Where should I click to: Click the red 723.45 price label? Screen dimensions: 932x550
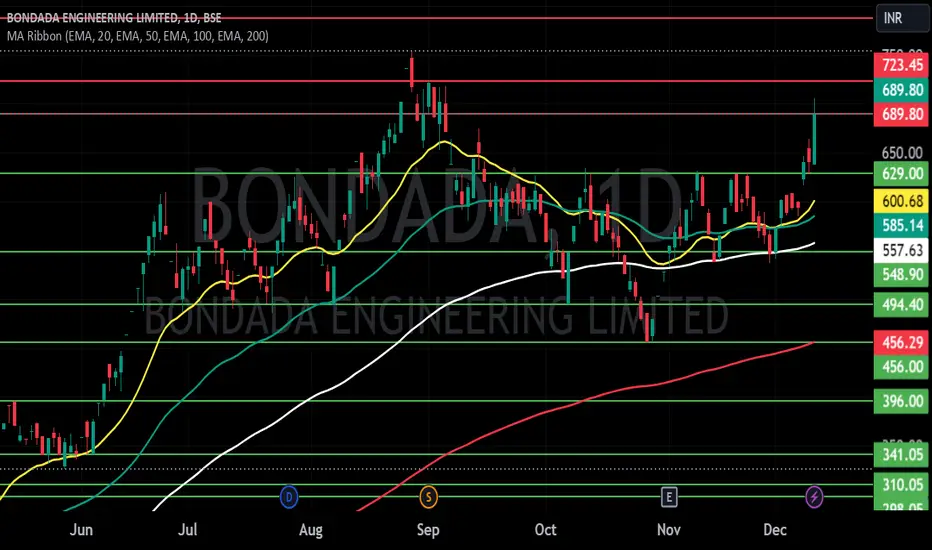[x=901, y=65]
